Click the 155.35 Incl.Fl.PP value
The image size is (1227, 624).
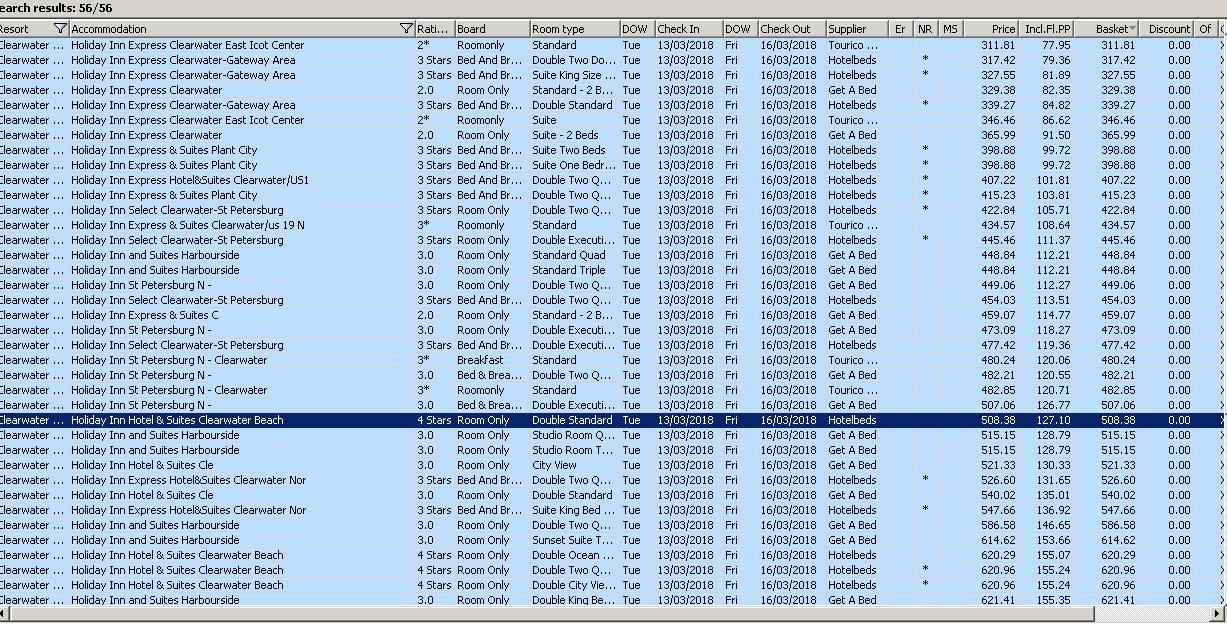(x=1054, y=600)
